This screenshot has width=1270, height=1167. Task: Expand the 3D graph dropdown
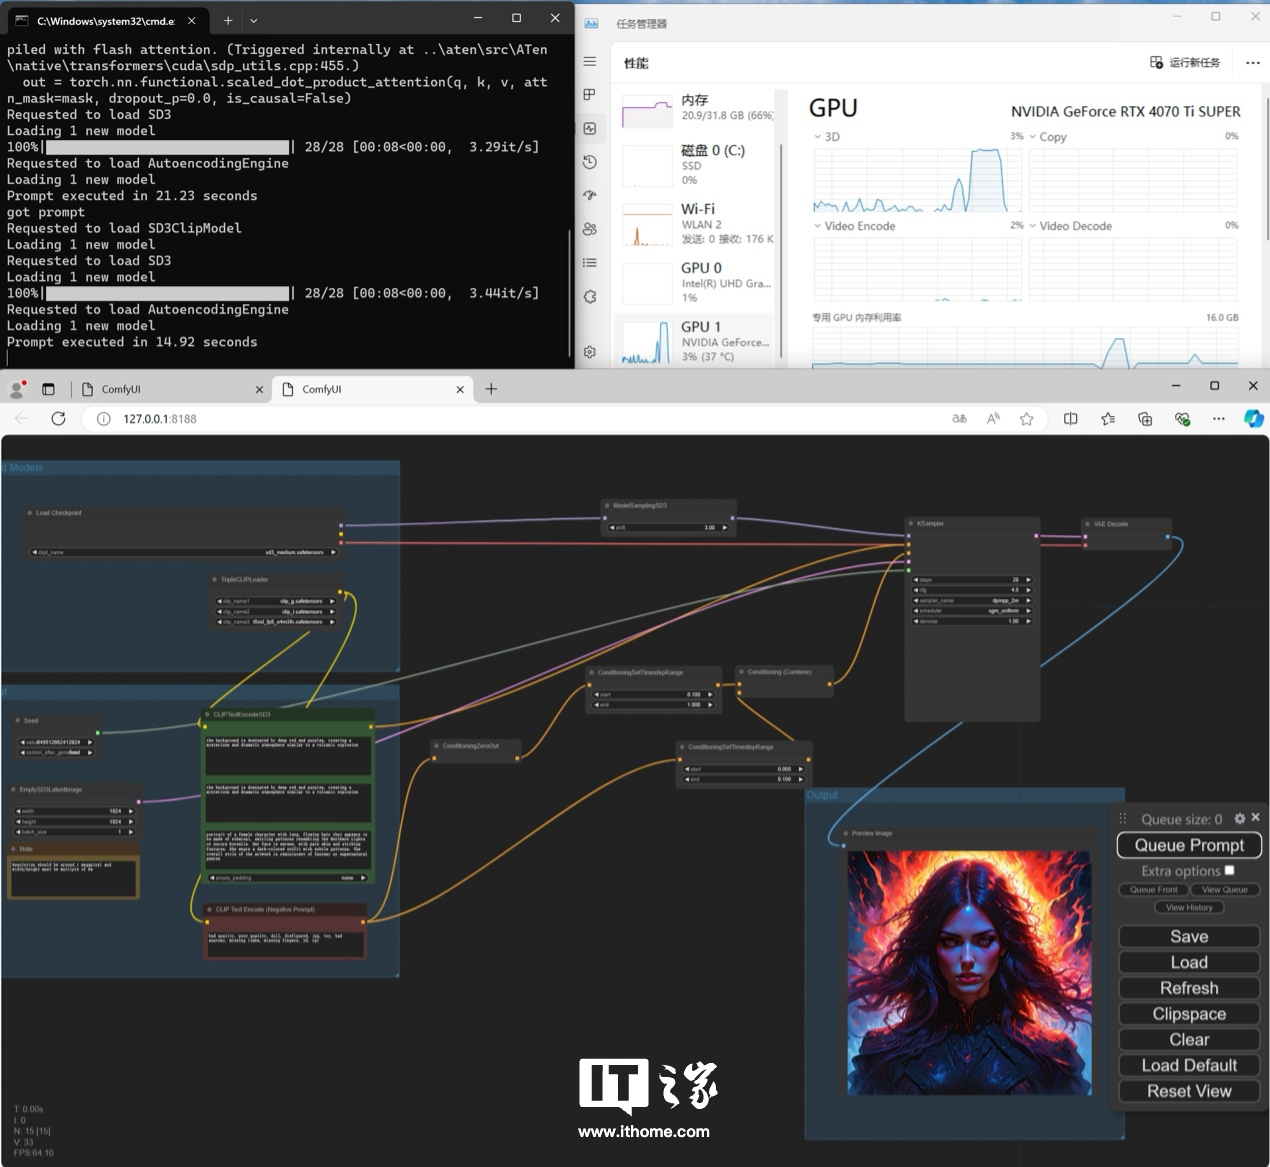point(817,137)
